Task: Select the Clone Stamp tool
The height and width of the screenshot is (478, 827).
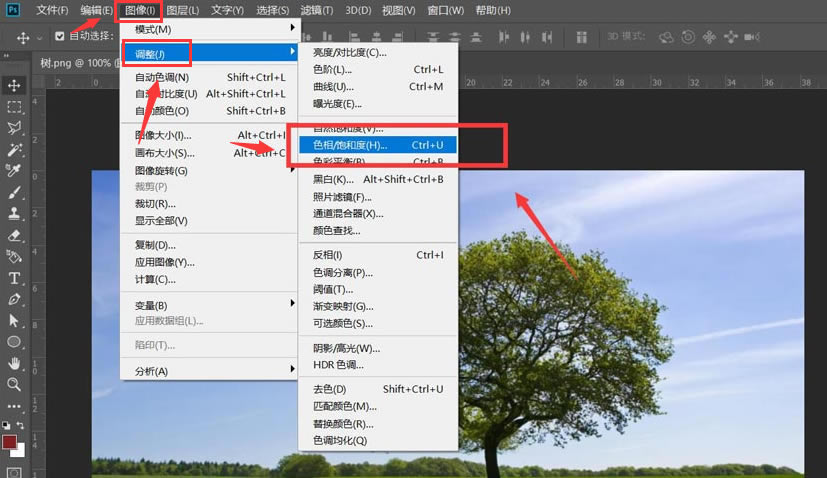Action: pos(14,214)
